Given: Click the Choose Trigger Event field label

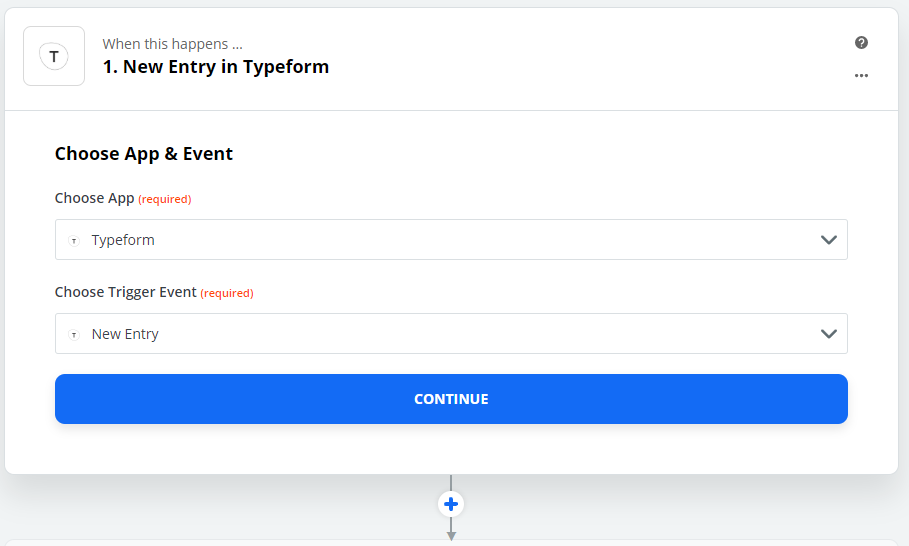Looking at the screenshot, I should pyautogui.click(x=125, y=292).
